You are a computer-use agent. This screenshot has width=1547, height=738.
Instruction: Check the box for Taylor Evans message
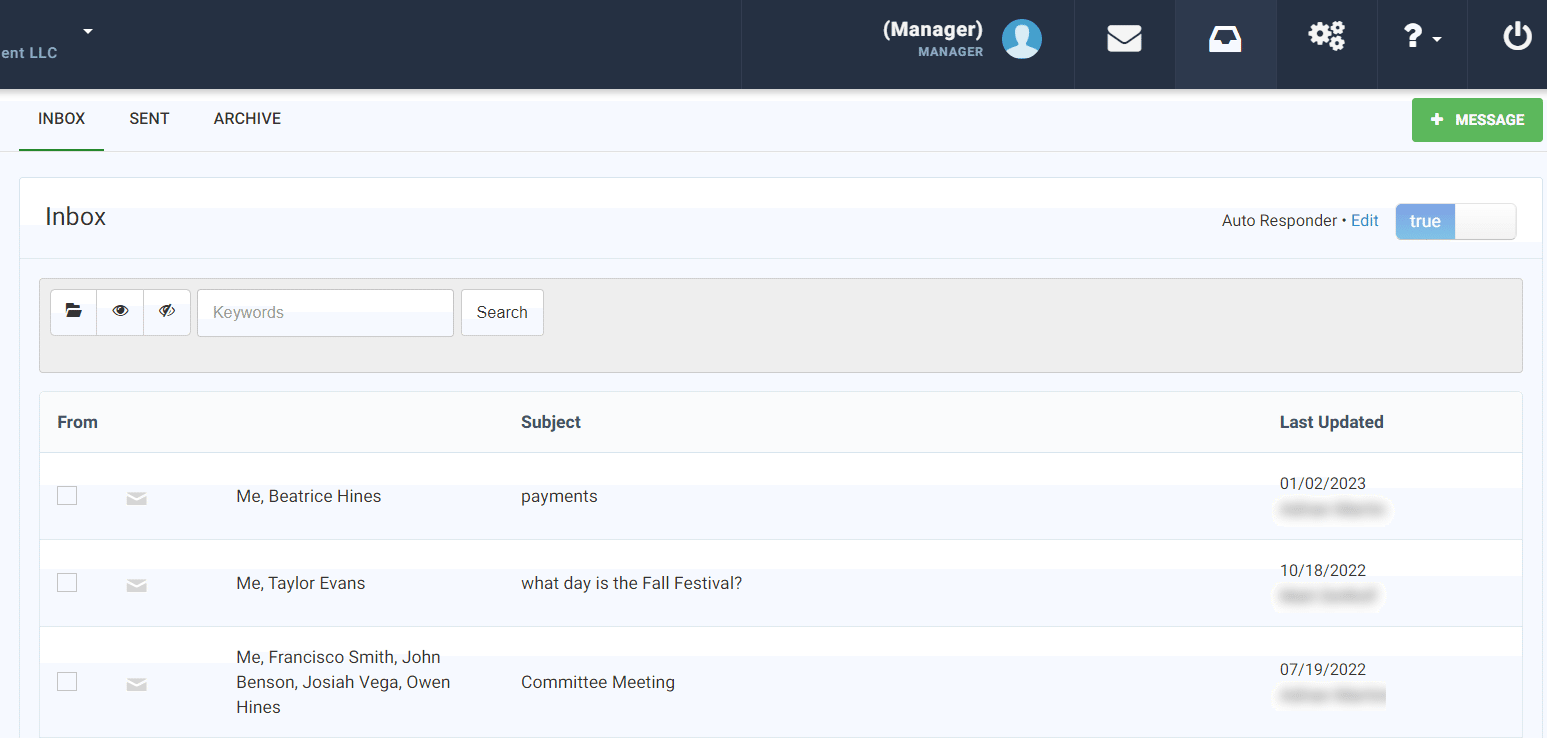pos(67,582)
